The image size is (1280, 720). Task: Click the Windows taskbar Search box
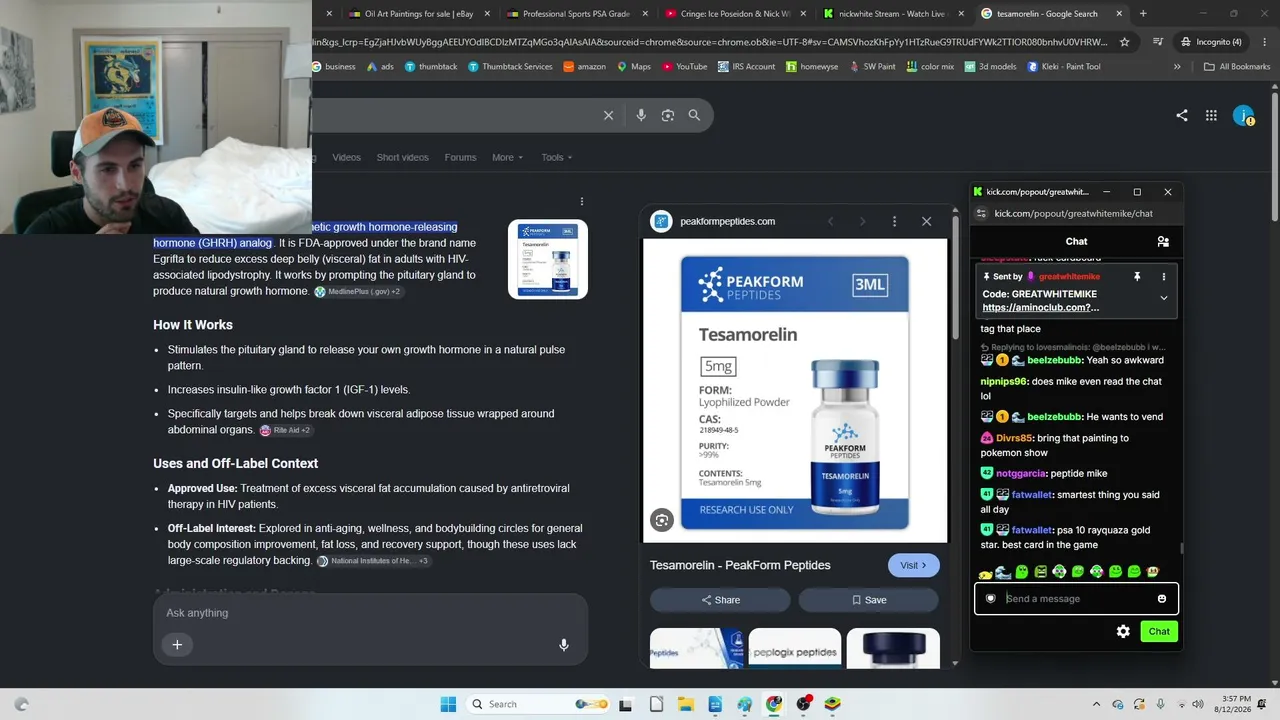point(537,704)
